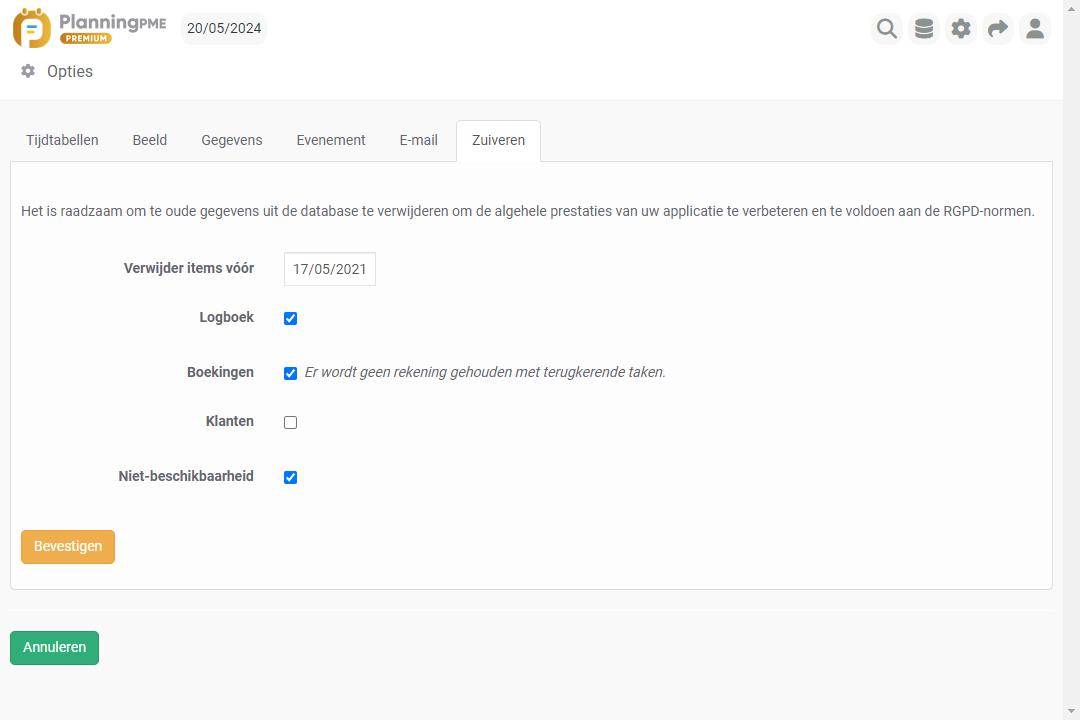Switch to the Tijdtabellen tab
Image resolution: width=1080 pixels, height=720 pixels.
(x=62, y=141)
